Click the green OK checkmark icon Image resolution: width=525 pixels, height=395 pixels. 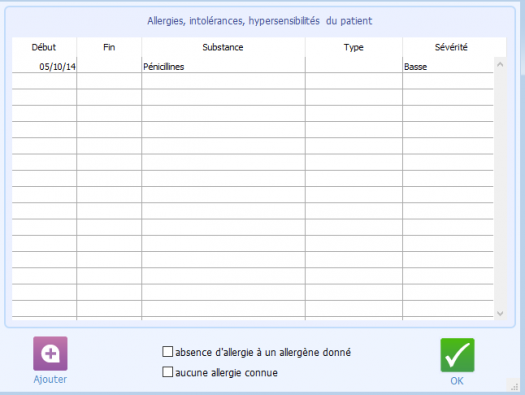[x=457, y=355]
